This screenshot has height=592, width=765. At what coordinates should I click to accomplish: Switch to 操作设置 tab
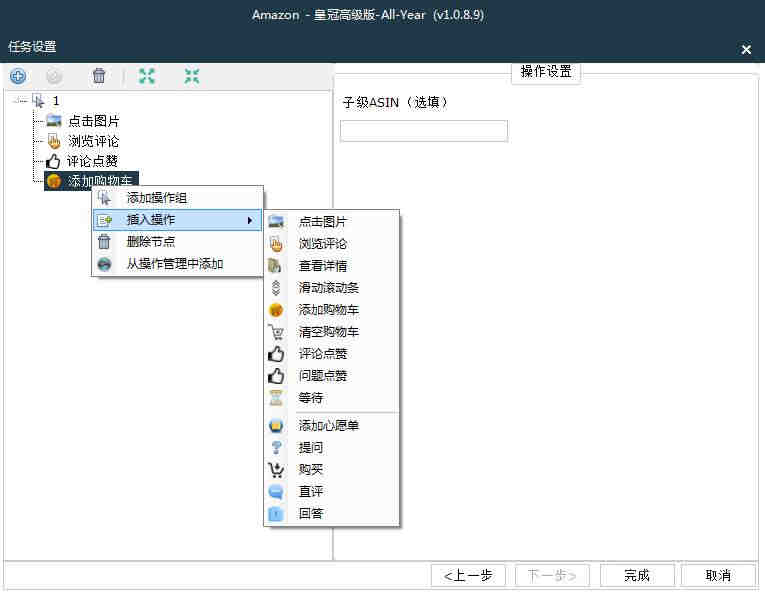(546, 72)
